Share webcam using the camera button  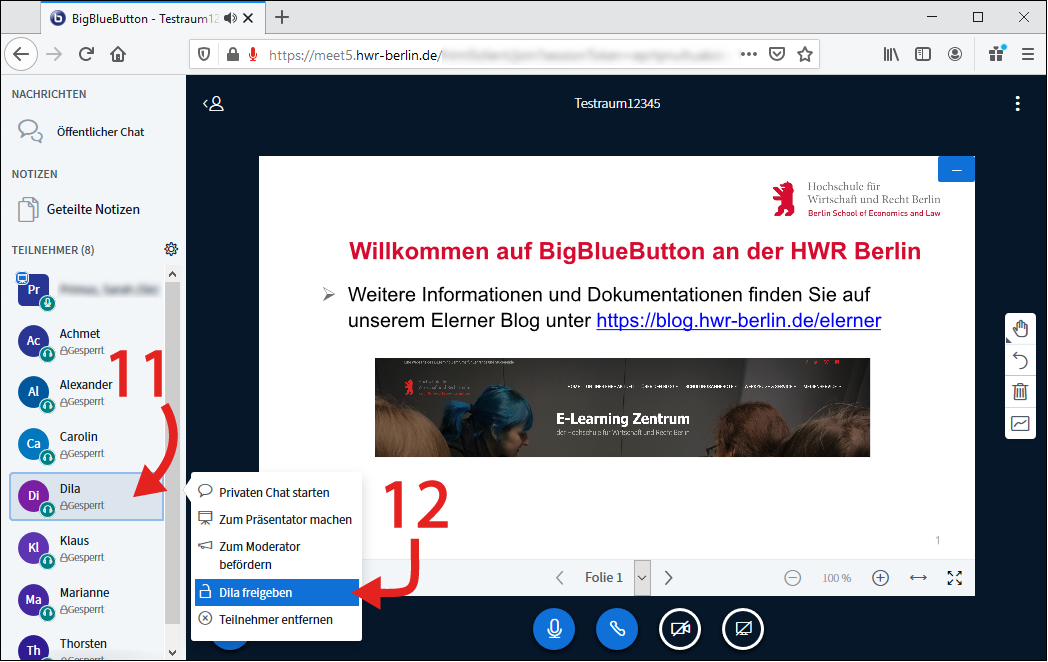coord(680,629)
